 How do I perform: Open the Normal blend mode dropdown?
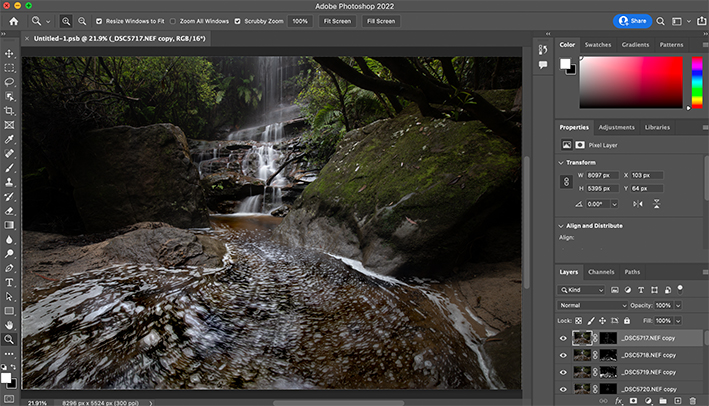point(594,305)
